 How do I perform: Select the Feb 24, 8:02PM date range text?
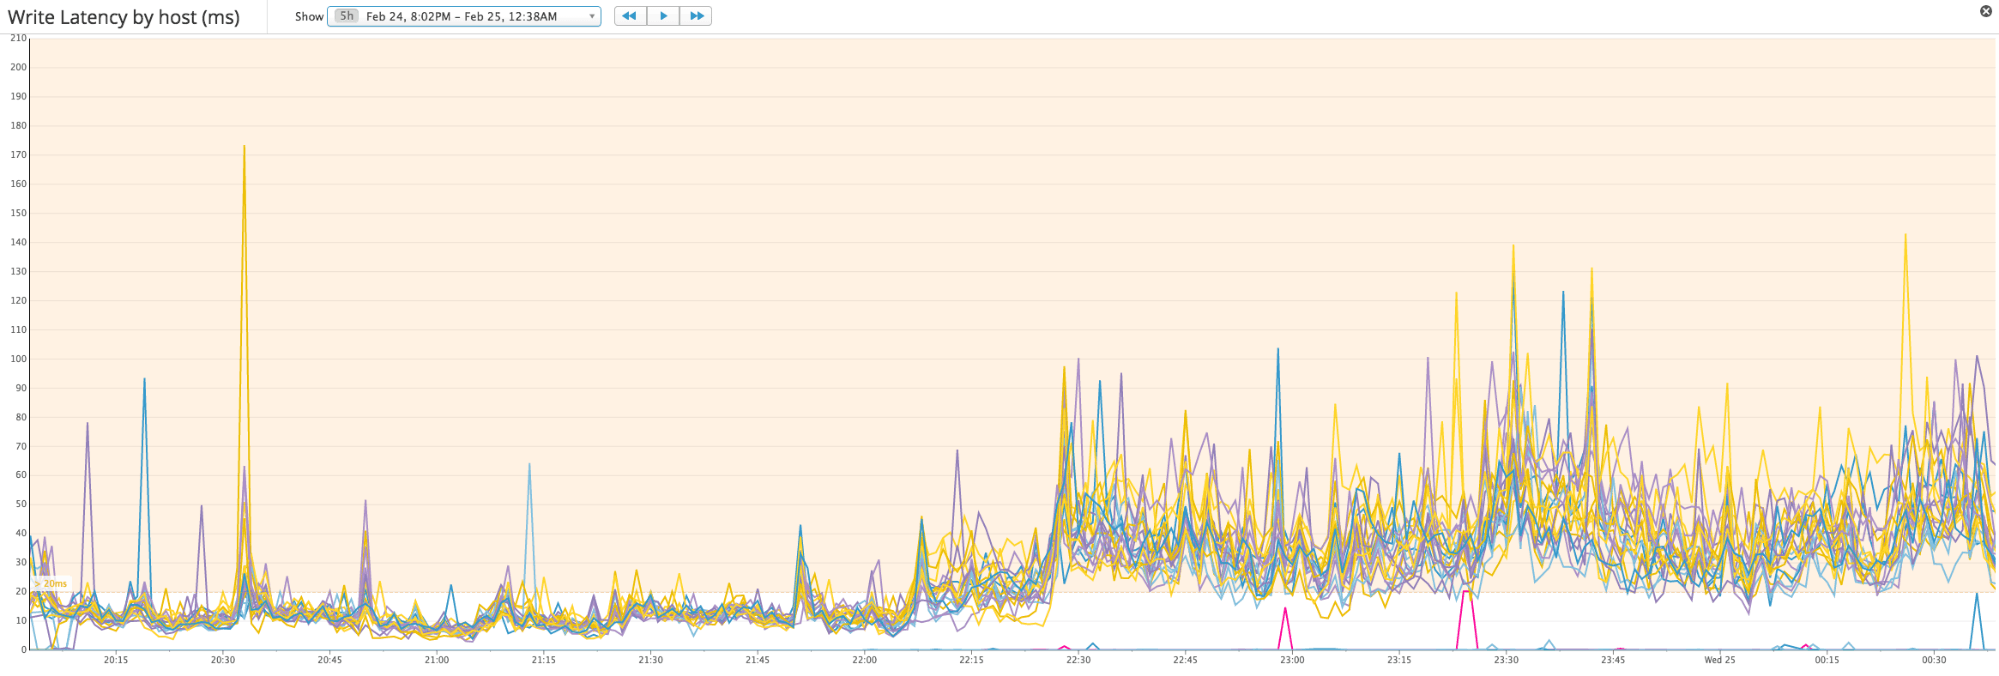(461, 17)
